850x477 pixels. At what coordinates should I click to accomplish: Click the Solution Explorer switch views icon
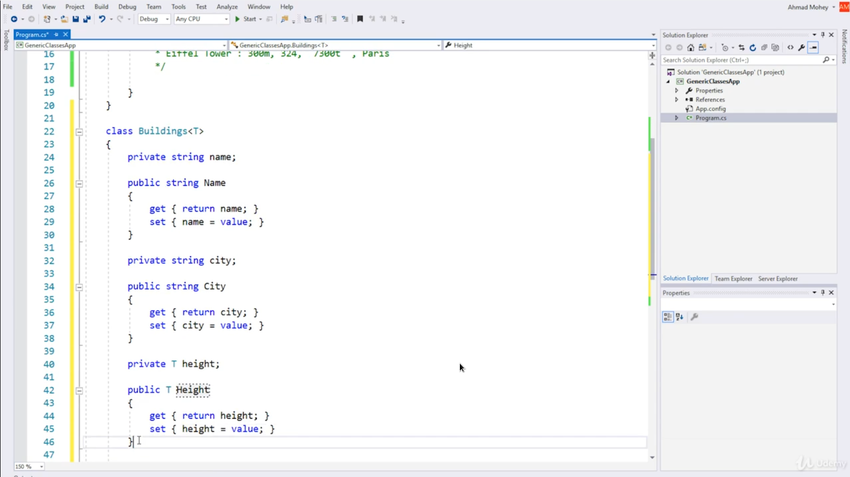(x=703, y=48)
